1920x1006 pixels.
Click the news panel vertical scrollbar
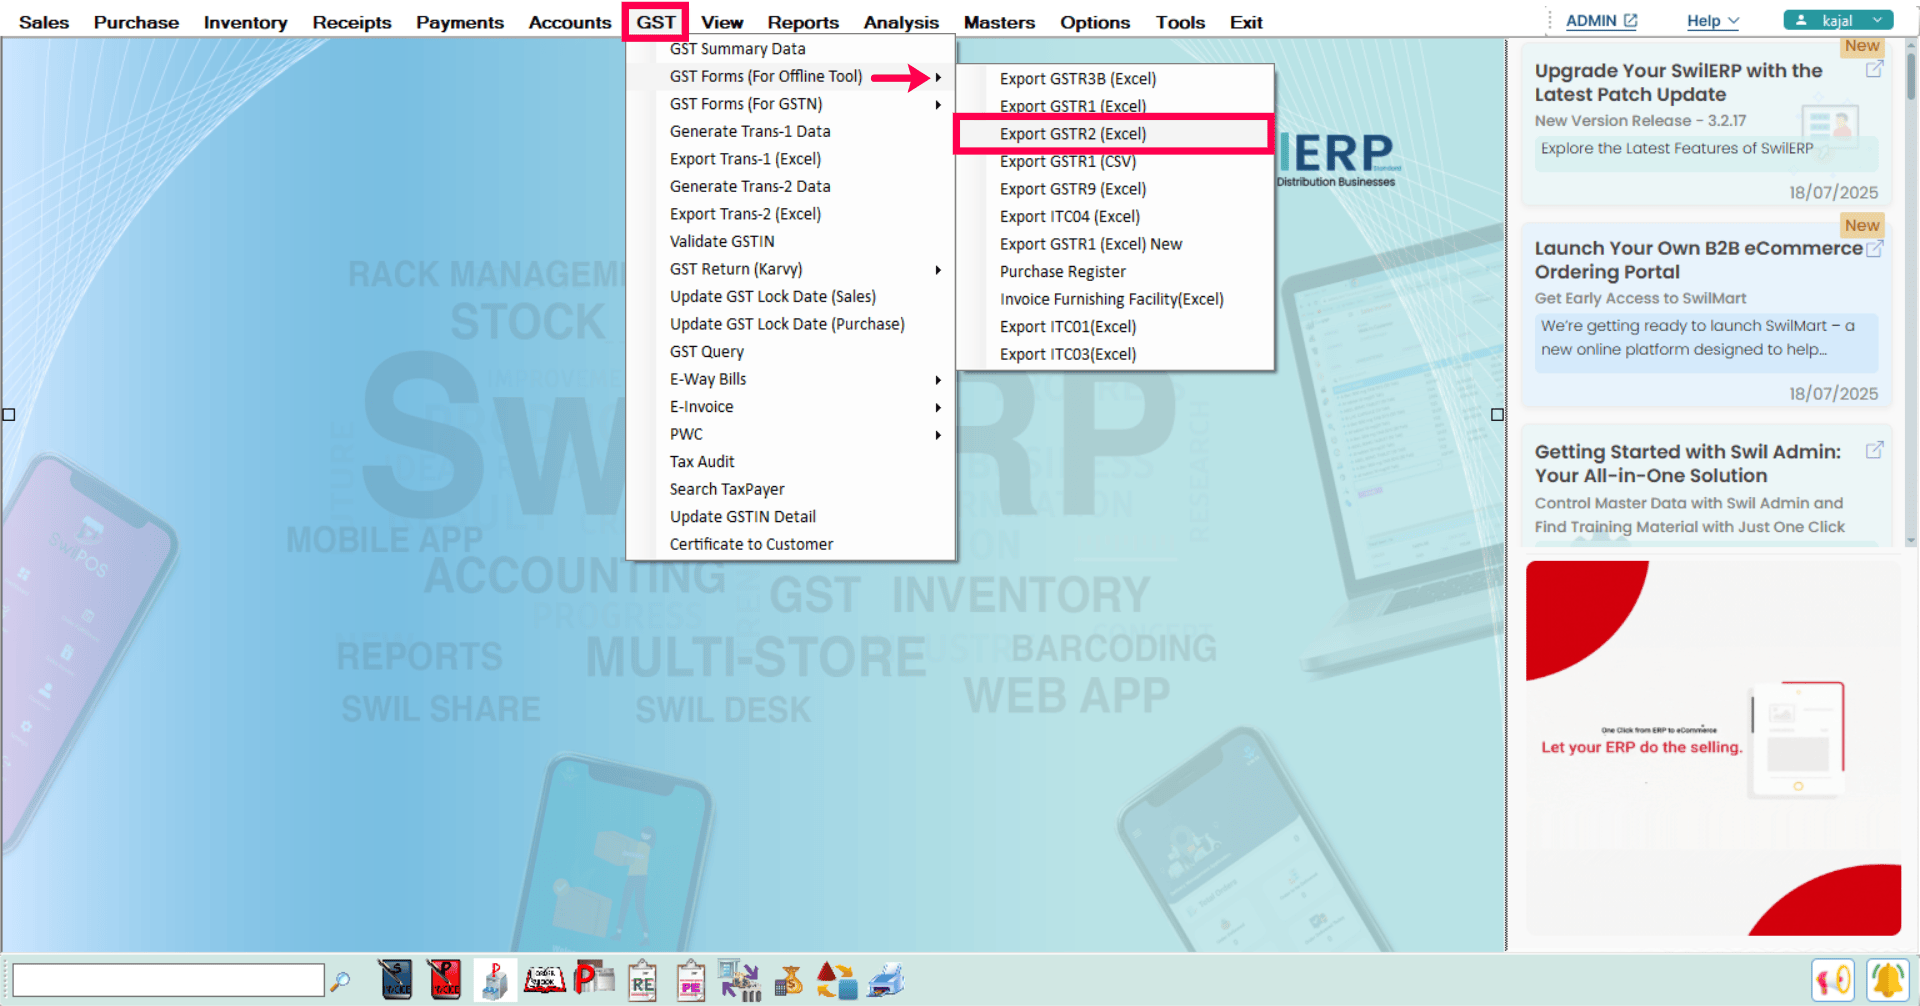point(1911,293)
